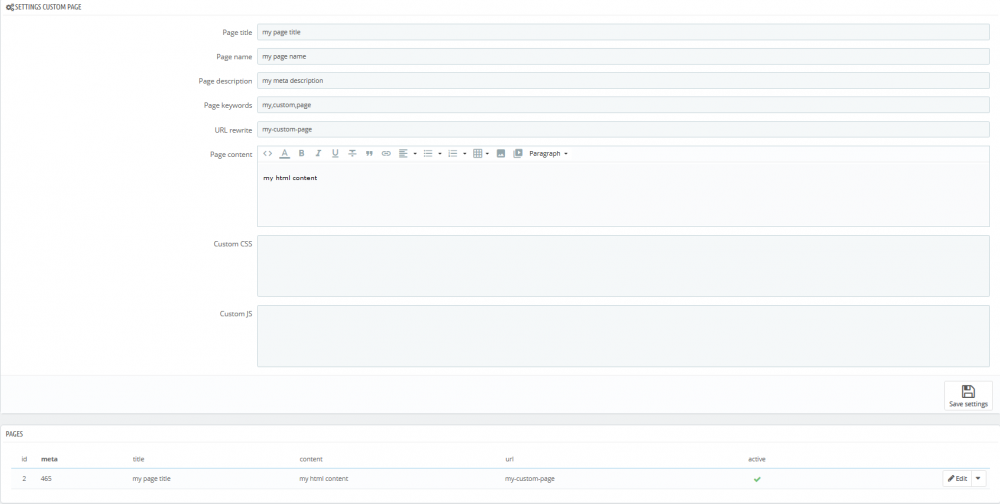Click the title column header
Screen dimensions: 1000x504
tap(138, 459)
